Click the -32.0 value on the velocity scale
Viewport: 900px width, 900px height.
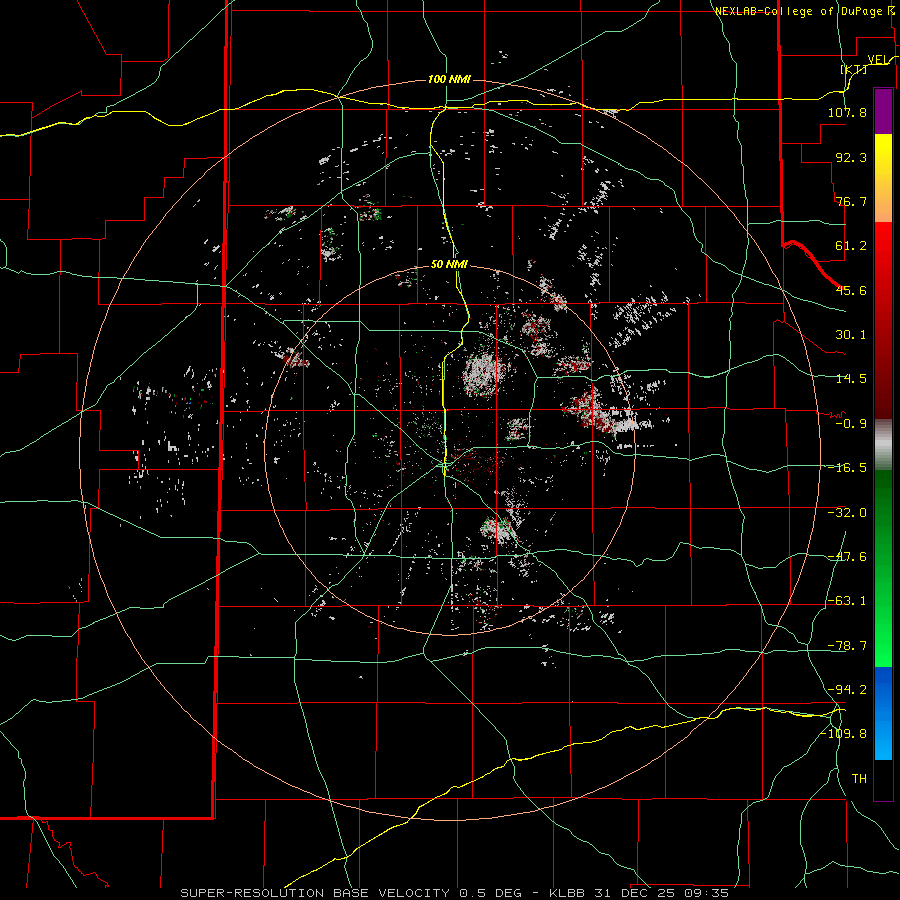click(847, 513)
